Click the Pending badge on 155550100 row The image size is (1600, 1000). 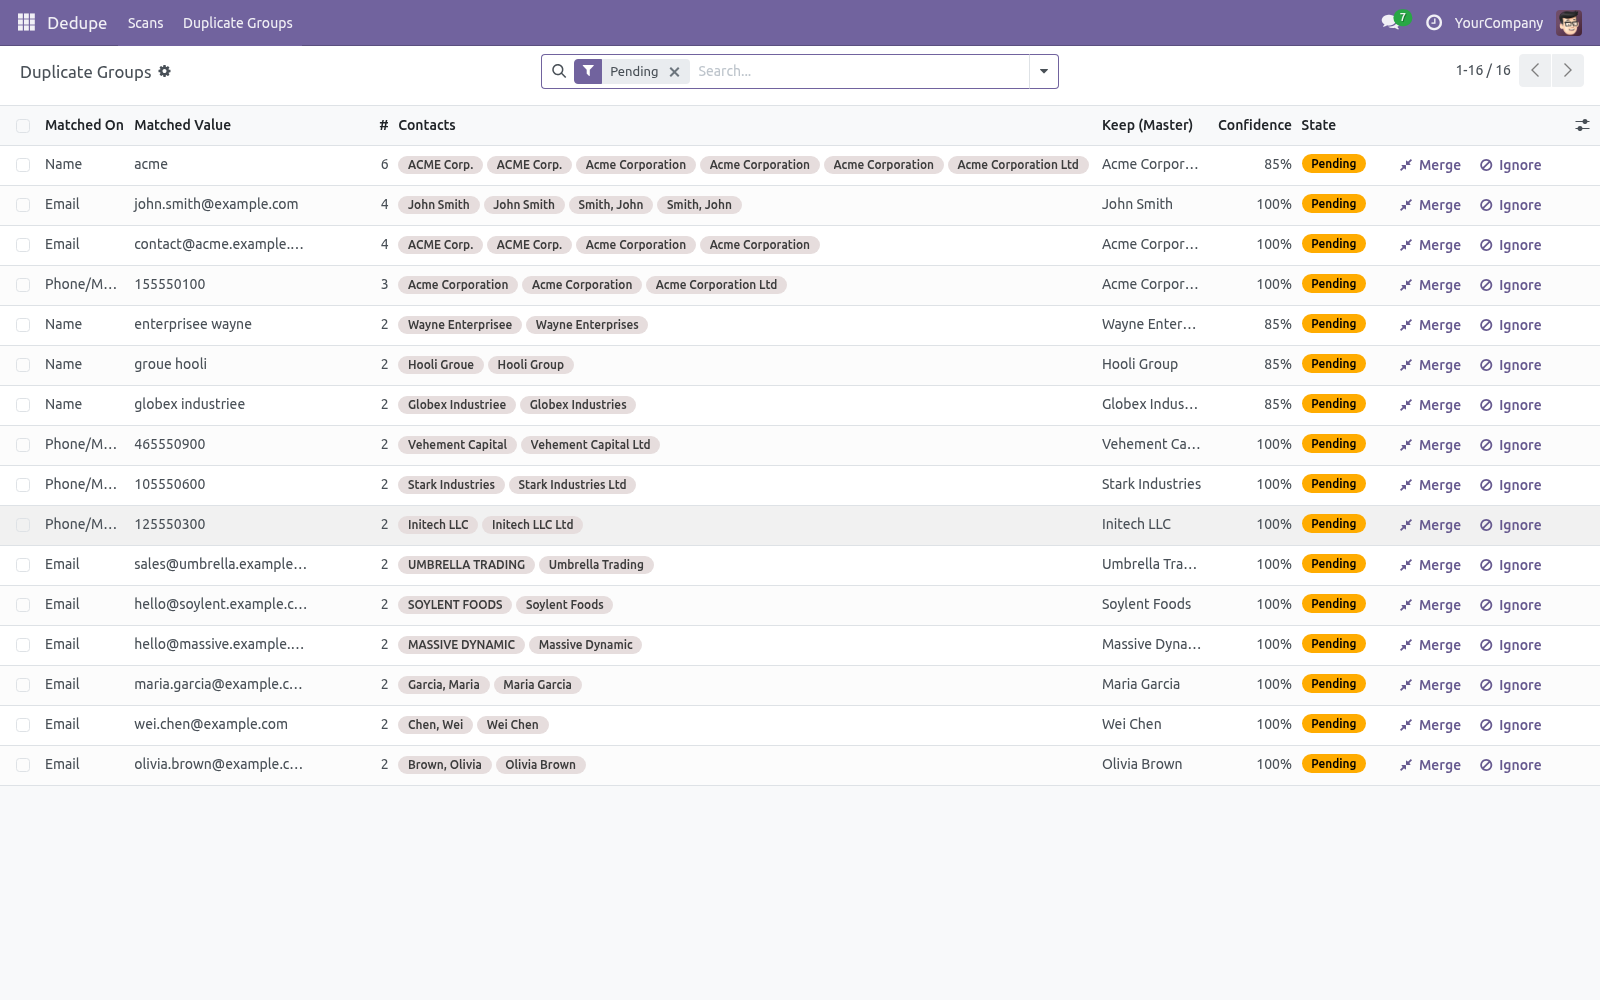point(1334,284)
